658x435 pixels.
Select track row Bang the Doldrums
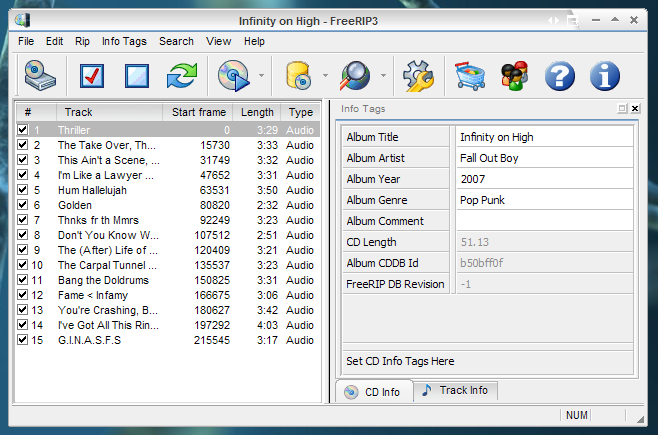(x=168, y=280)
